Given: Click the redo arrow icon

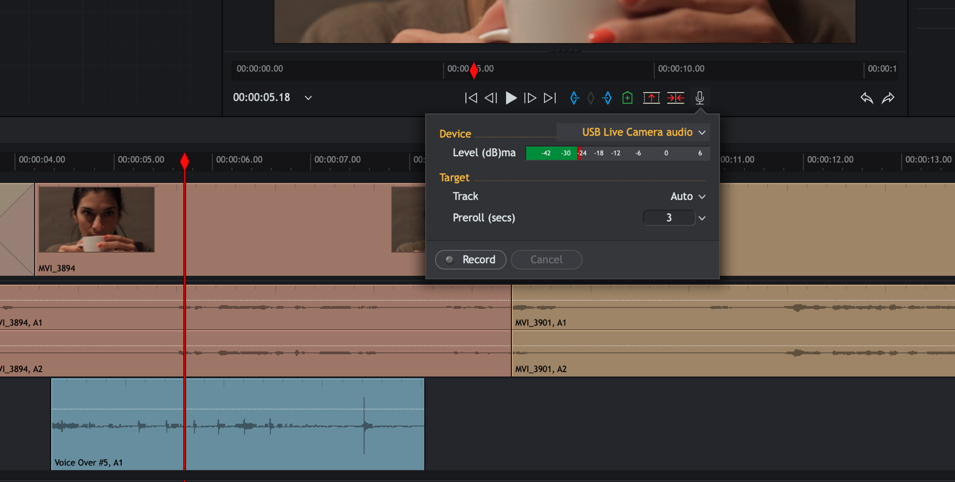Looking at the screenshot, I should point(888,98).
